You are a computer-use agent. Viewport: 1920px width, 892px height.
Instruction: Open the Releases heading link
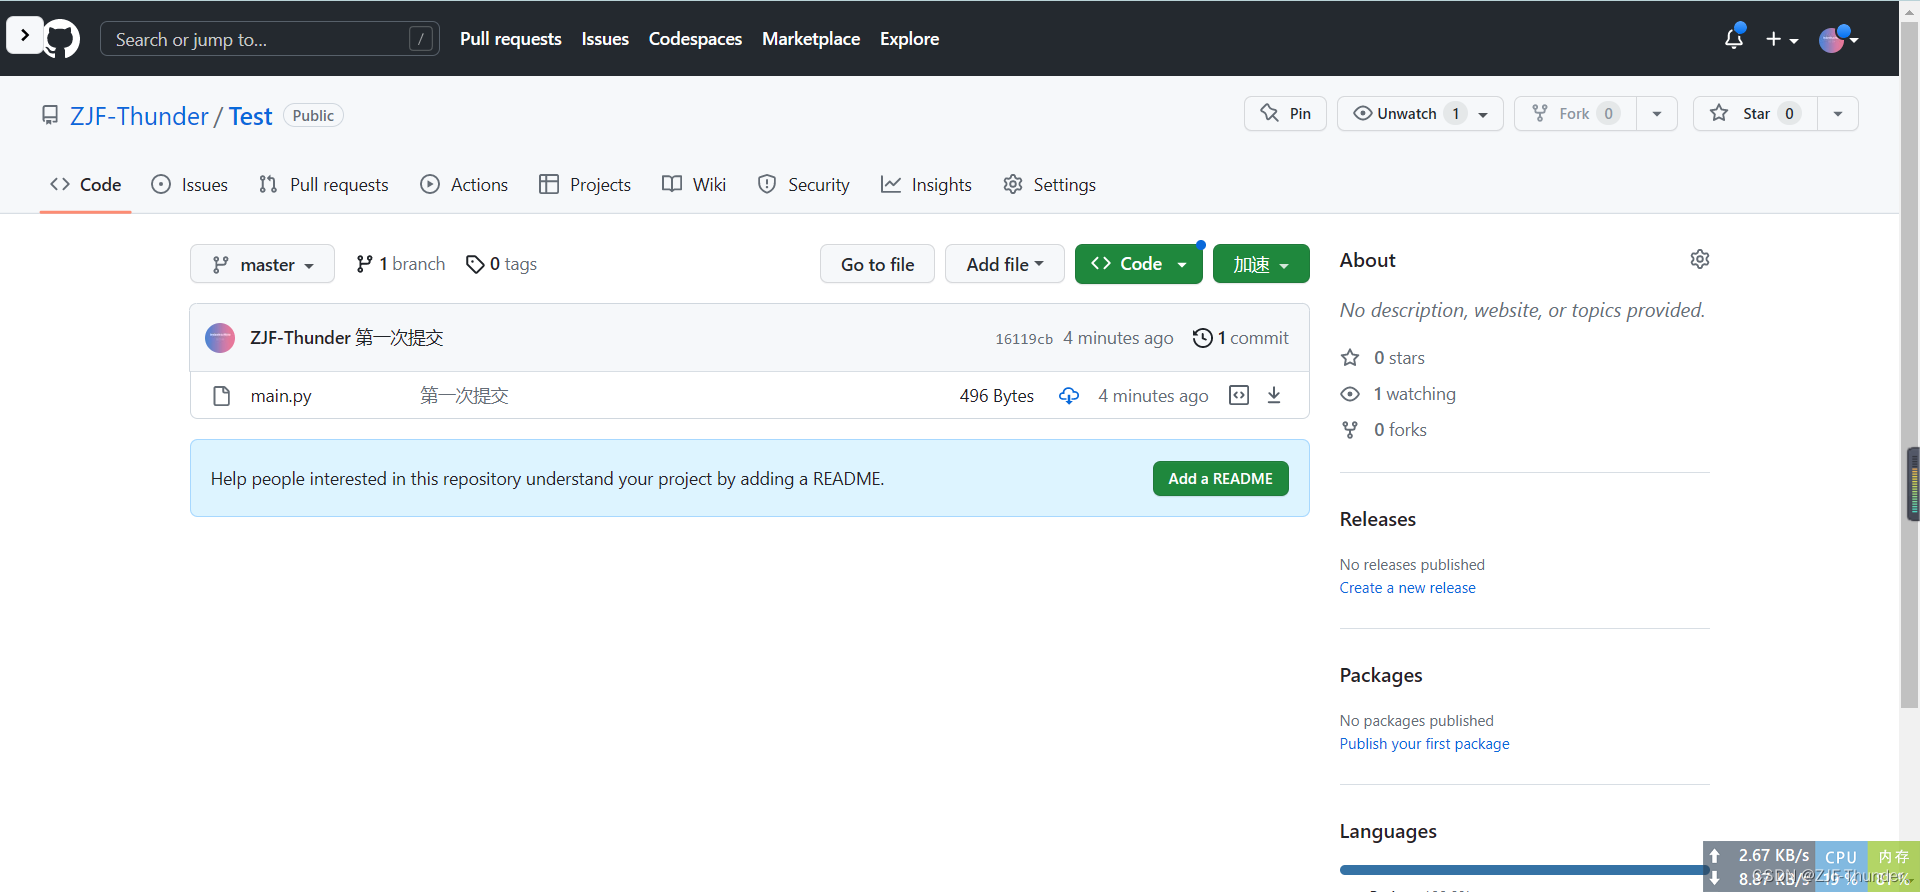coord(1378,520)
